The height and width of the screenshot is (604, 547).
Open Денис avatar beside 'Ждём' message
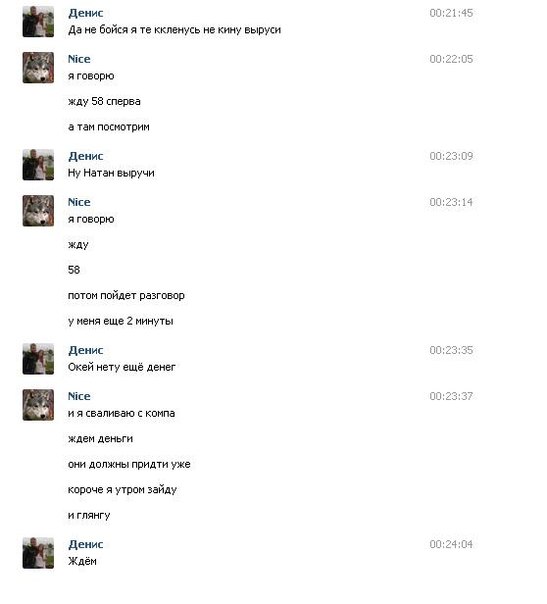coord(38,553)
